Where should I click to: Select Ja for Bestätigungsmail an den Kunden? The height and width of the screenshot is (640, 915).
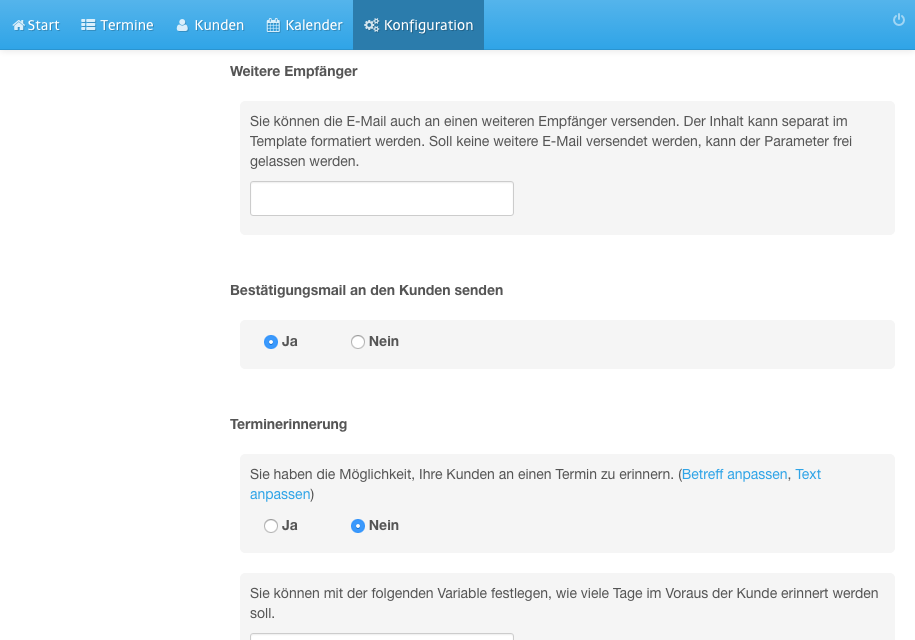[271, 342]
